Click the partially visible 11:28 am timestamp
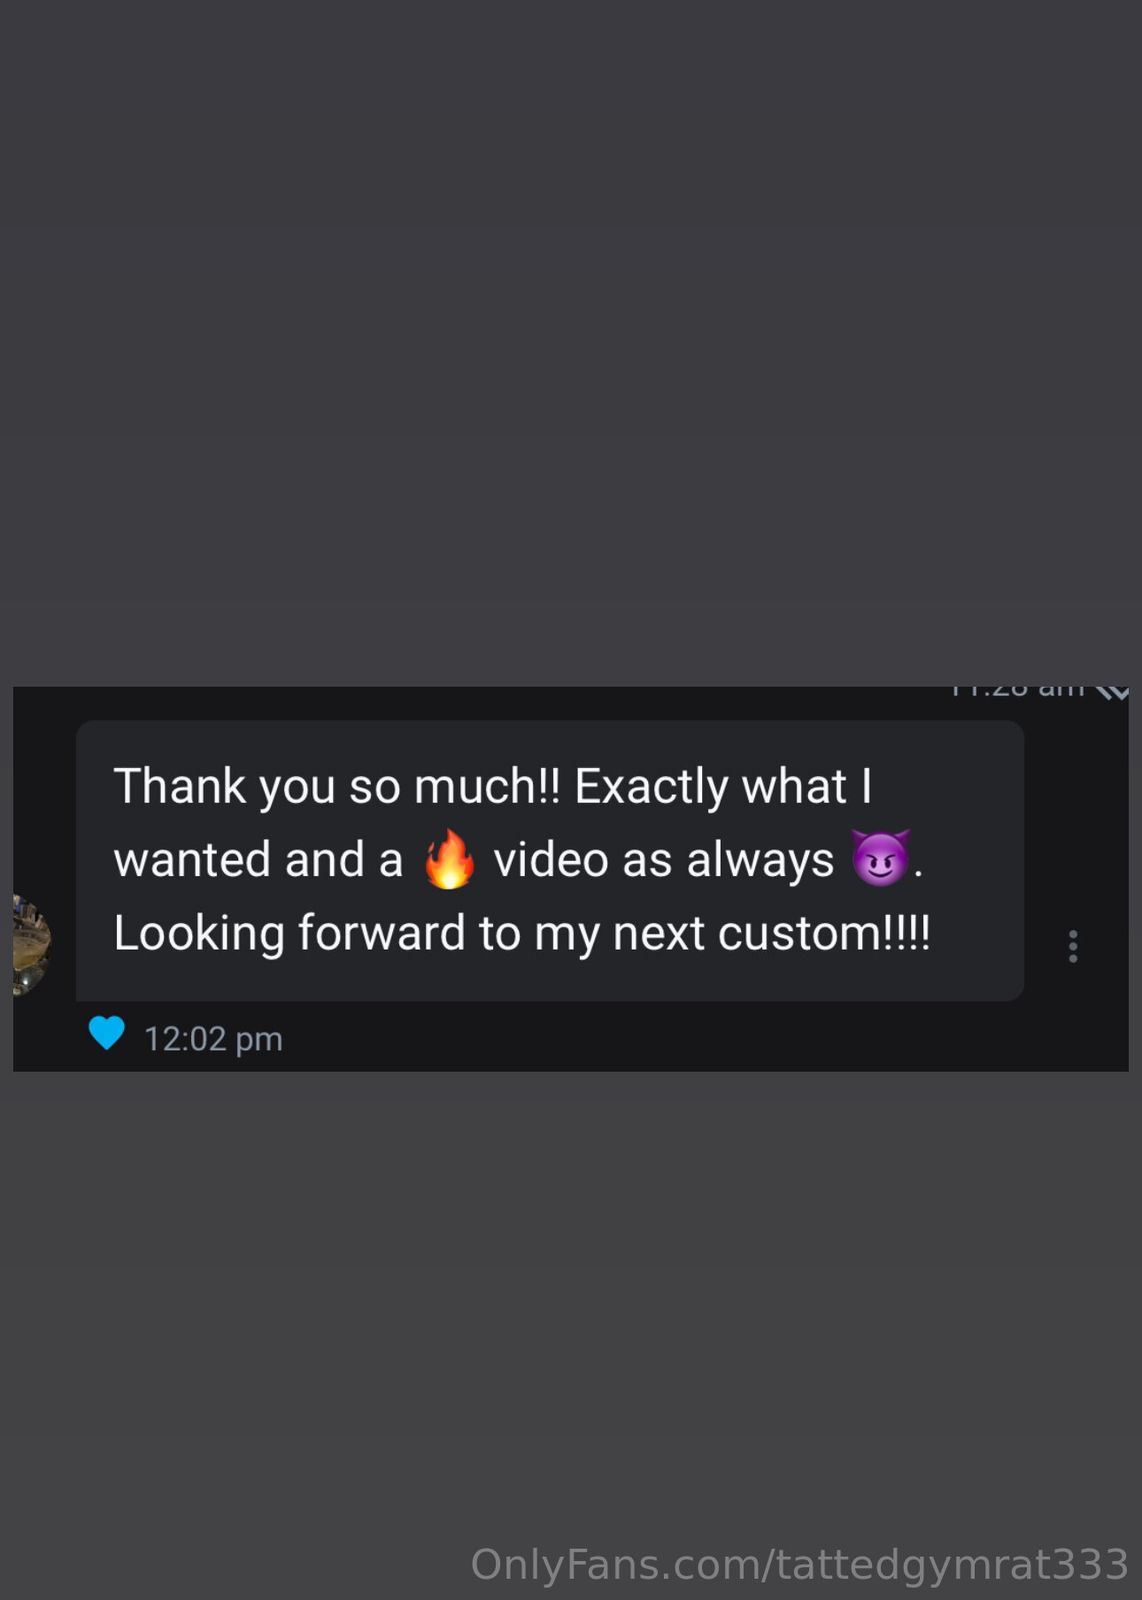This screenshot has height=1600, width=1142. tap(1017, 691)
